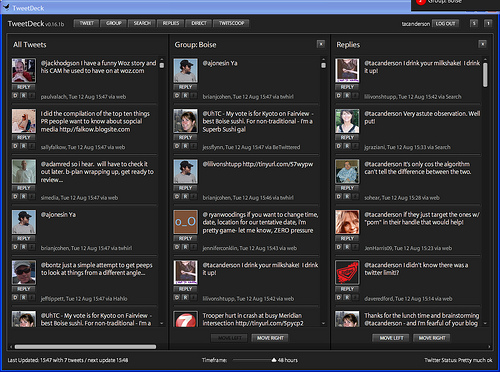Click the blank third icon under jgraziani's reply

click(x=355, y=146)
